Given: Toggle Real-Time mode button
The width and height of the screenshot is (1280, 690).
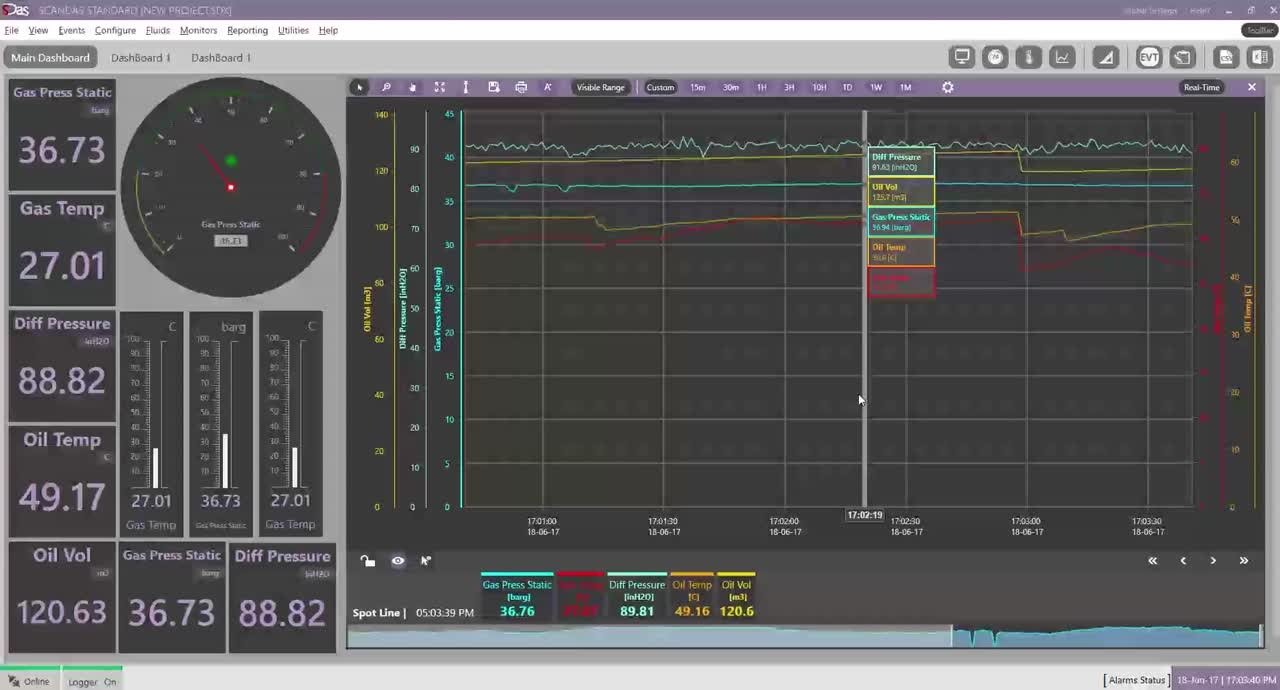Looking at the screenshot, I should 1201,88.
